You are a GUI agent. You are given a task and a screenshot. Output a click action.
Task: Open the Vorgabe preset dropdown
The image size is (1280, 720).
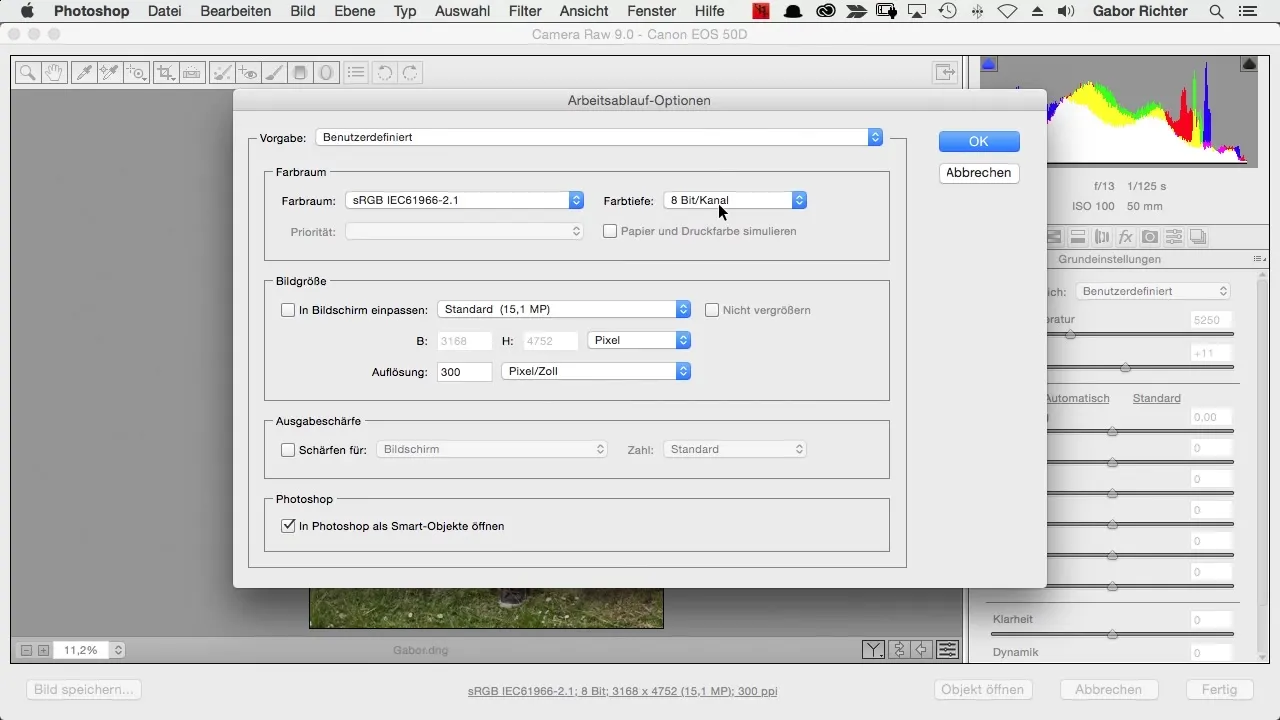599,137
